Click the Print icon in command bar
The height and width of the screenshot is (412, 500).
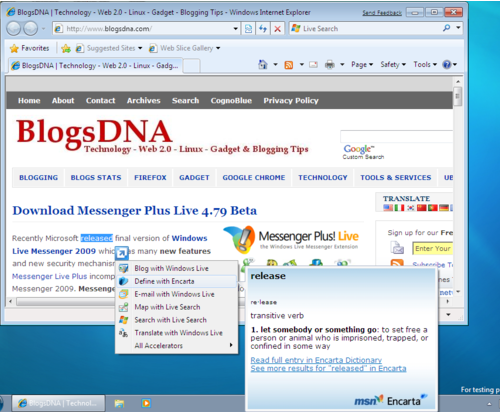[x=330, y=64]
